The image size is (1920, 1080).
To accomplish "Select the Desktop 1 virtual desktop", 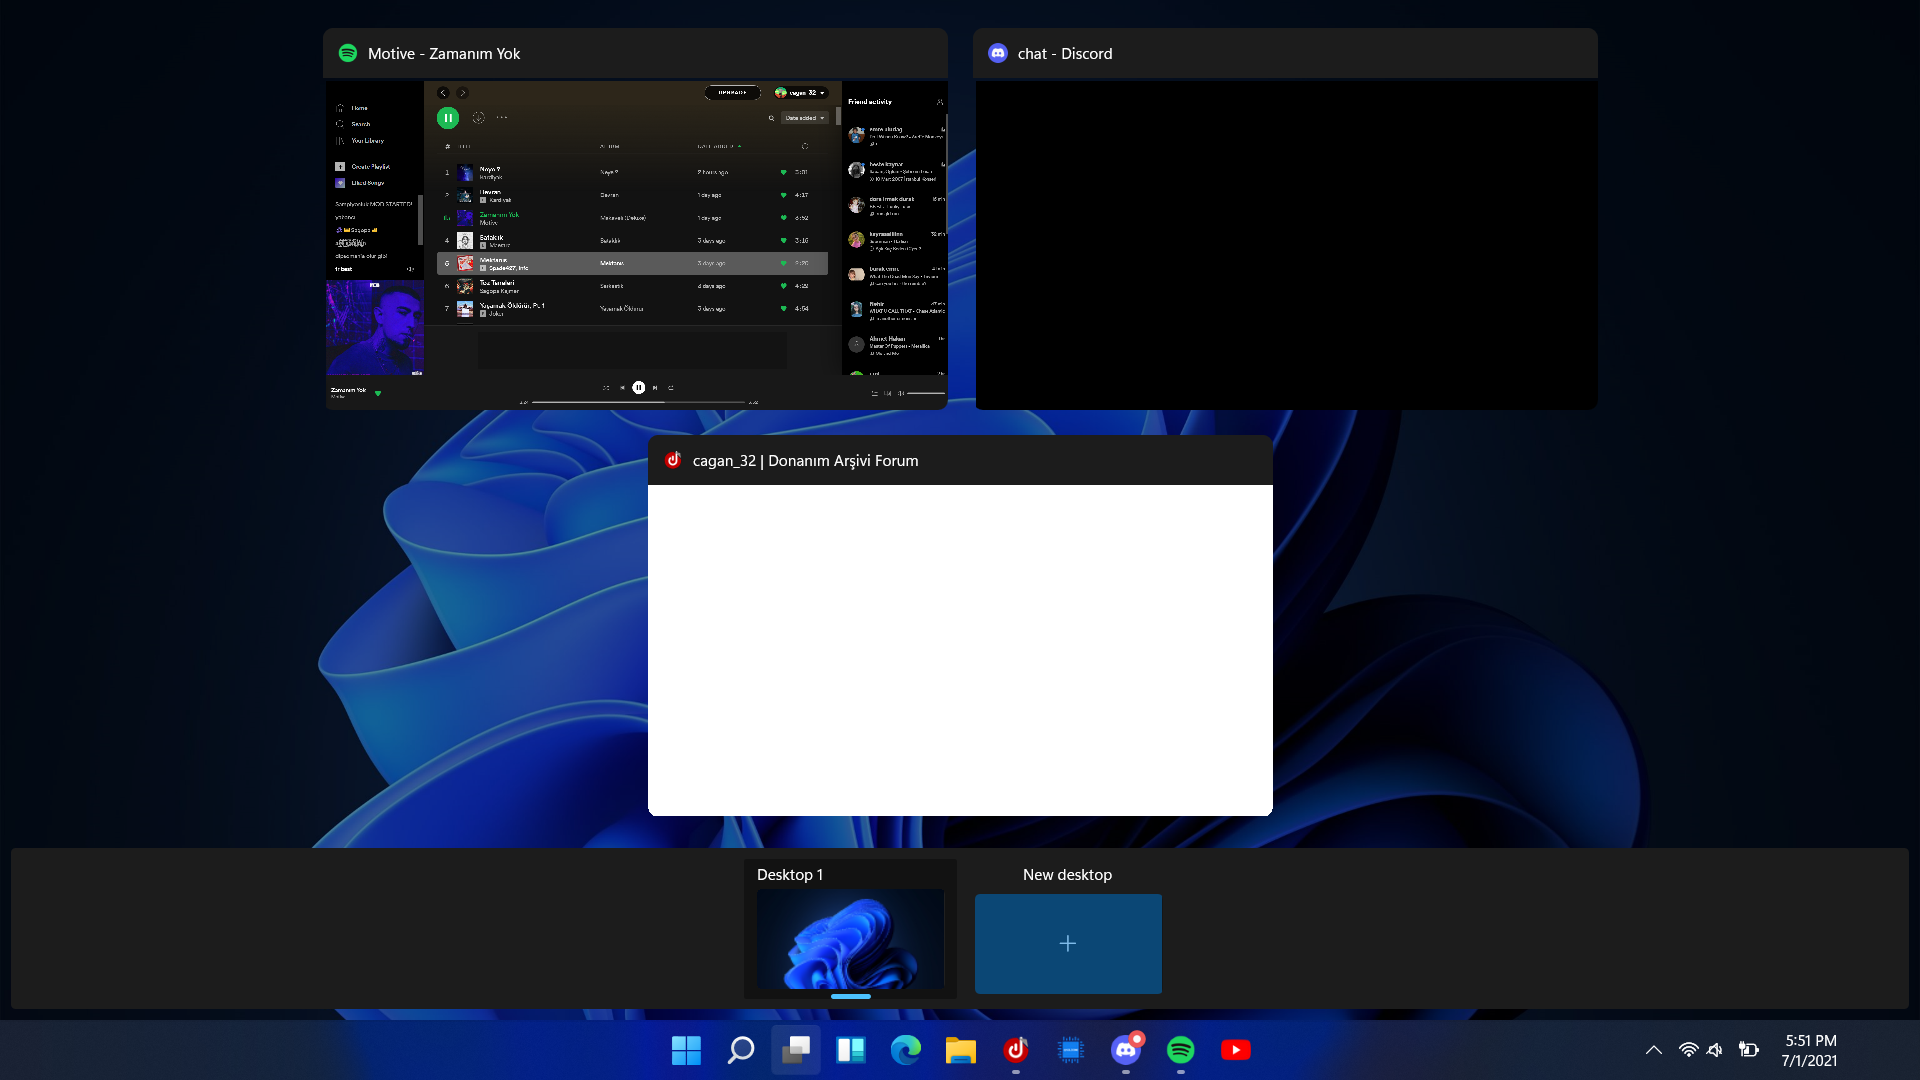I will (850, 929).
